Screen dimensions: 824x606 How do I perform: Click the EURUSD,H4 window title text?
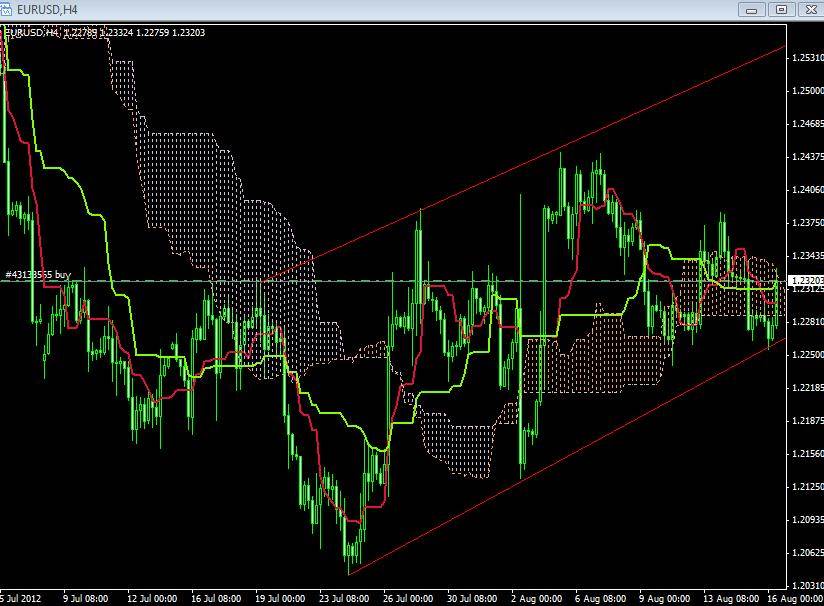(x=47, y=10)
